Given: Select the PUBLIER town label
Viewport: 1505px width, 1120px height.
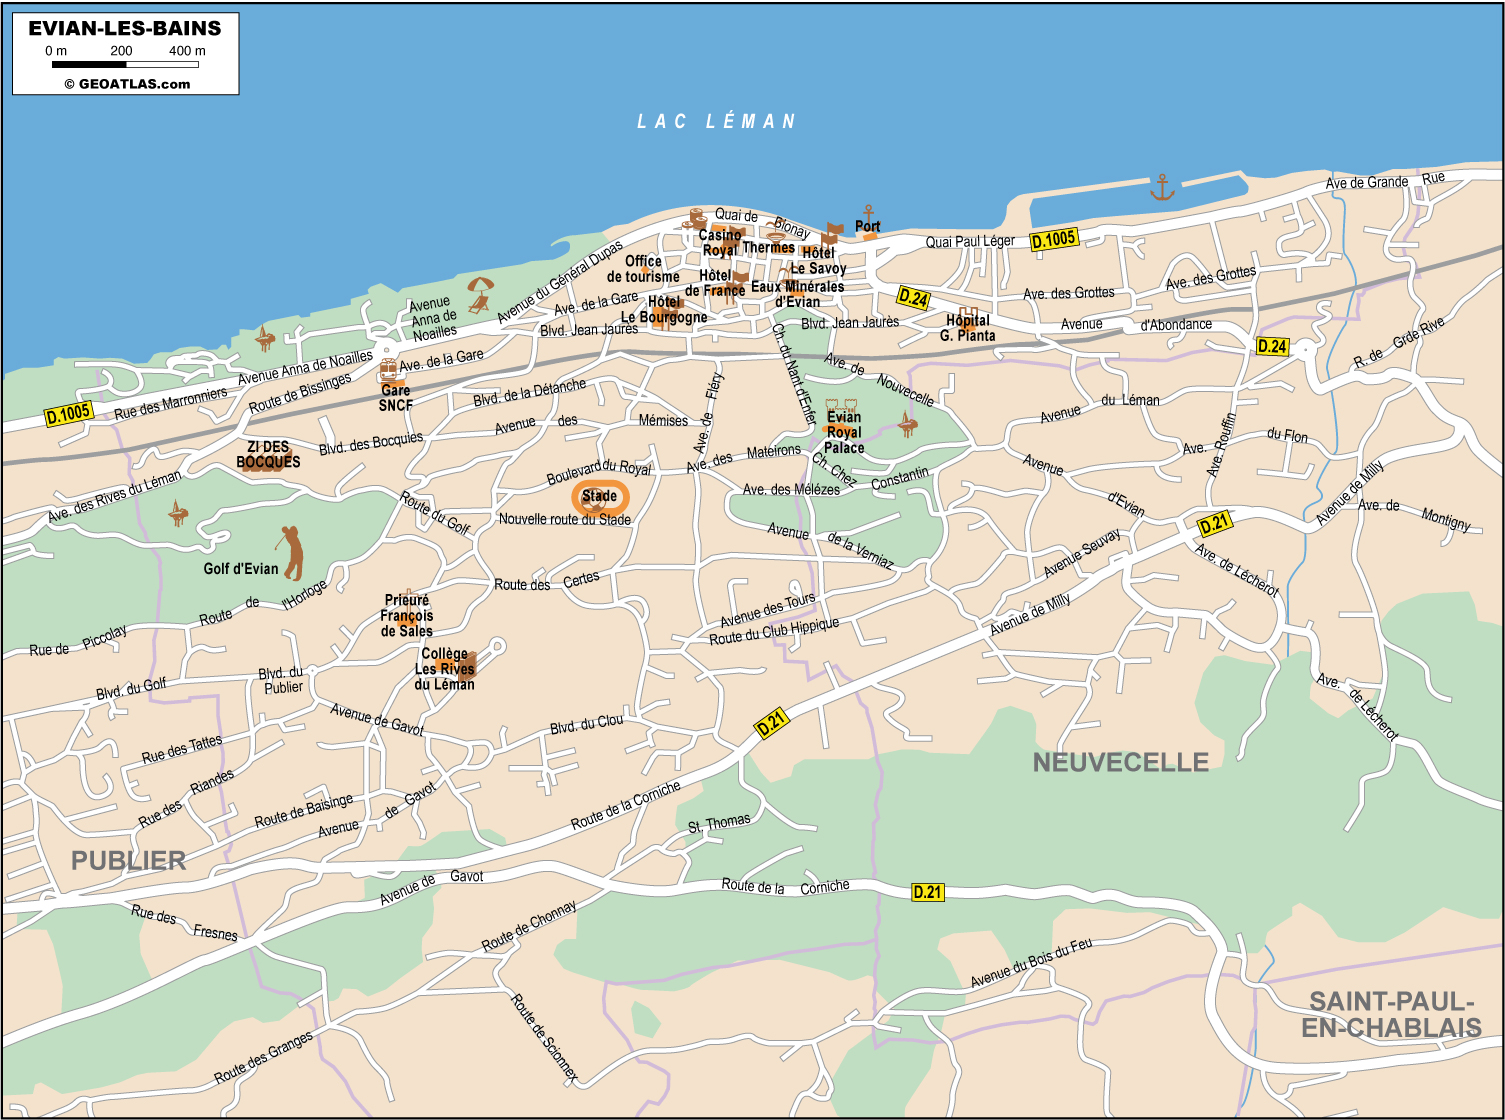Looking at the screenshot, I should tap(128, 860).
